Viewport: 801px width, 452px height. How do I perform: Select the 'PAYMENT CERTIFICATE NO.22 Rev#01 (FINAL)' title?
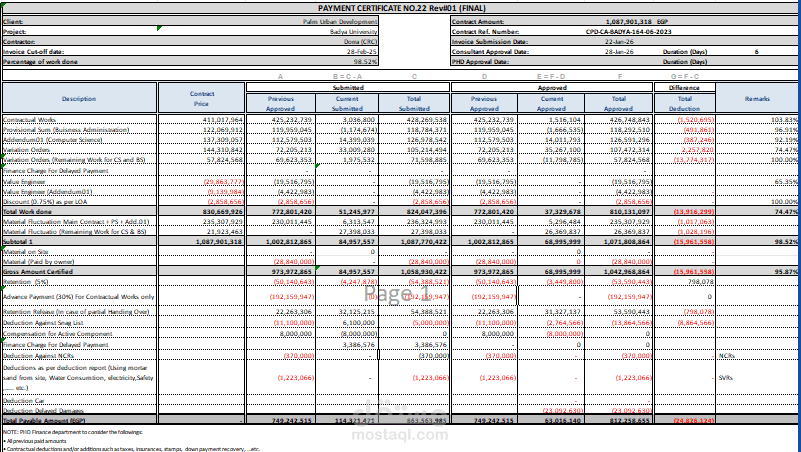click(402, 8)
